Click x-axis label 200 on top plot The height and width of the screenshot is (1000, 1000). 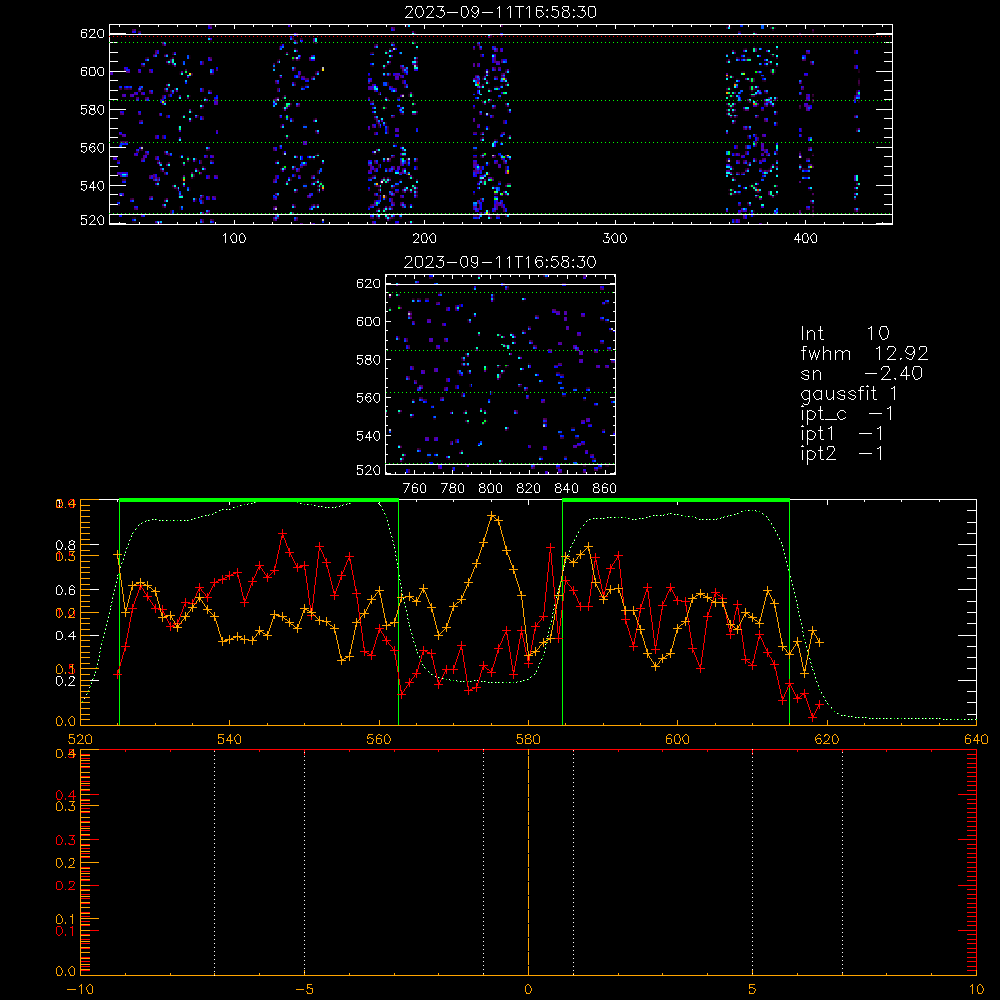(x=424, y=239)
